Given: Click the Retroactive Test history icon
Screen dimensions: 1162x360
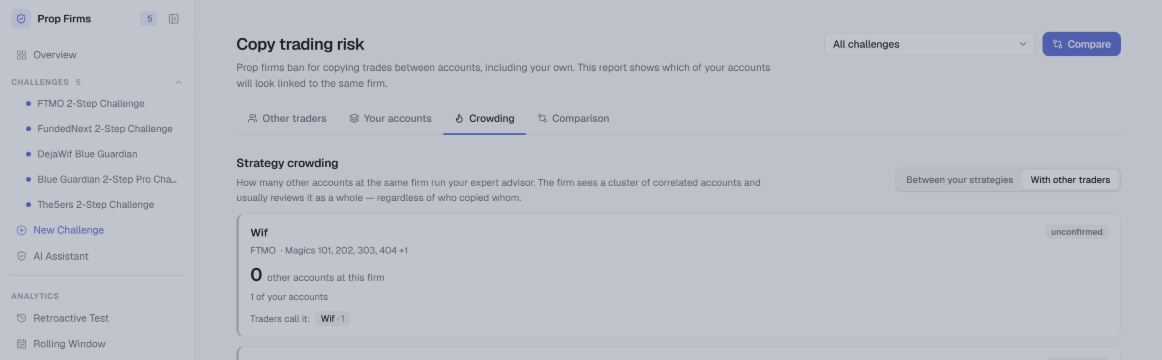Looking at the screenshot, I should pyautogui.click(x=21, y=319).
